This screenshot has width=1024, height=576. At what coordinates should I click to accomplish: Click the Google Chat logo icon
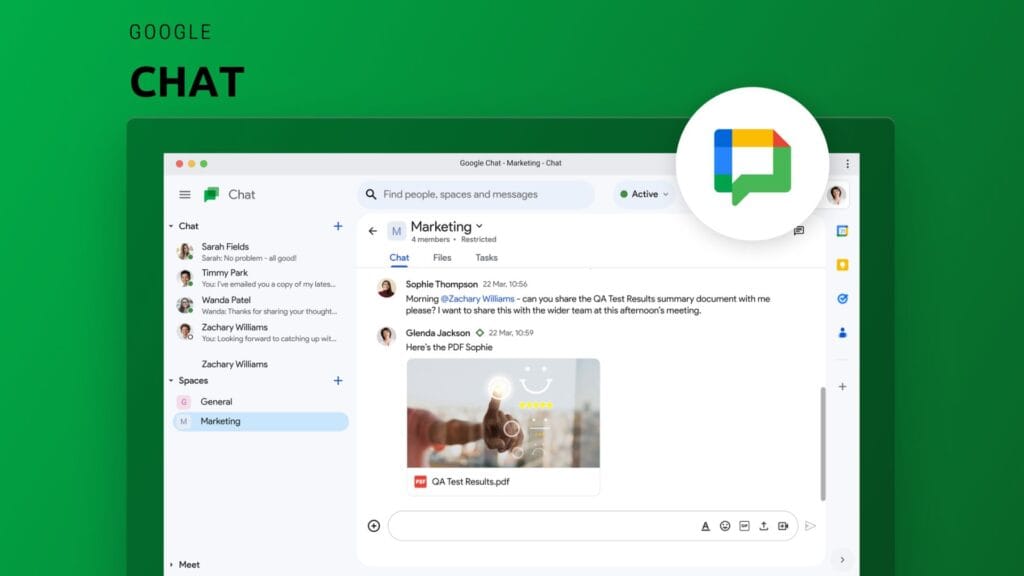click(211, 195)
